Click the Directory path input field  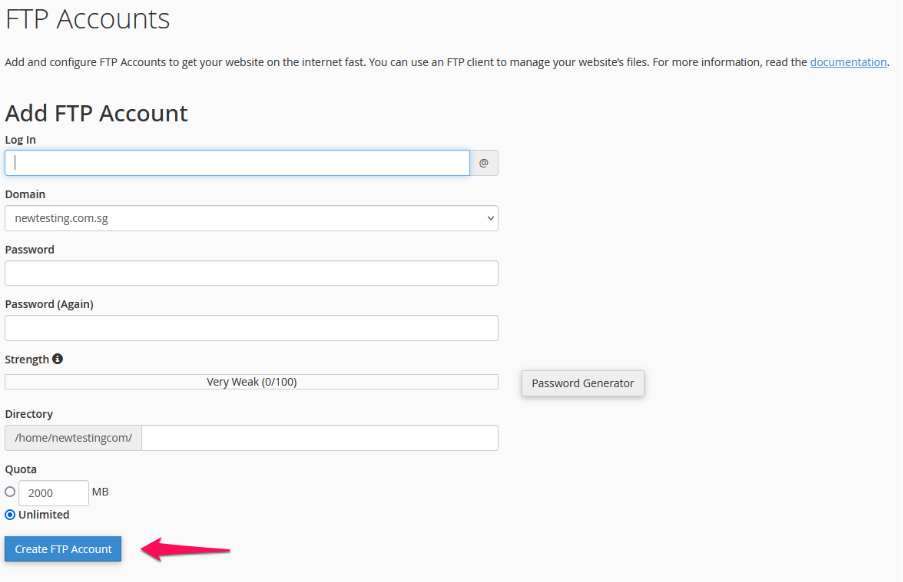tap(320, 438)
